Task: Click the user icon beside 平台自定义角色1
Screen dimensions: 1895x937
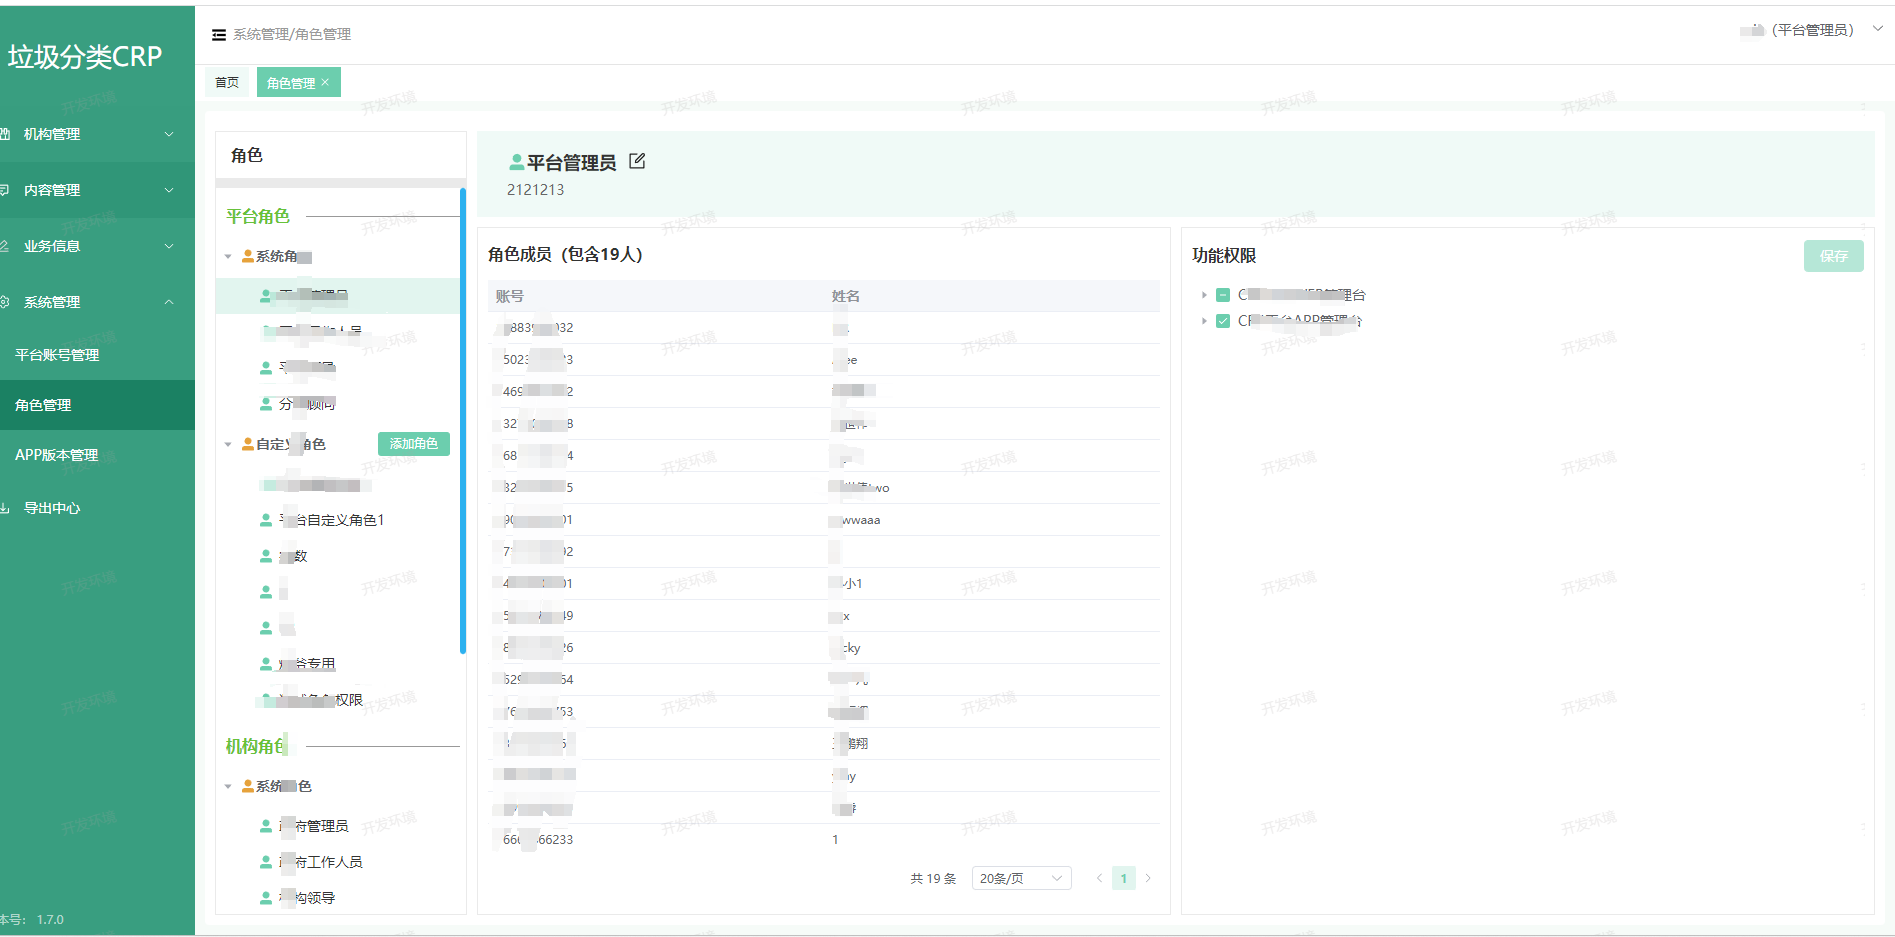Action: [x=266, y=520]
